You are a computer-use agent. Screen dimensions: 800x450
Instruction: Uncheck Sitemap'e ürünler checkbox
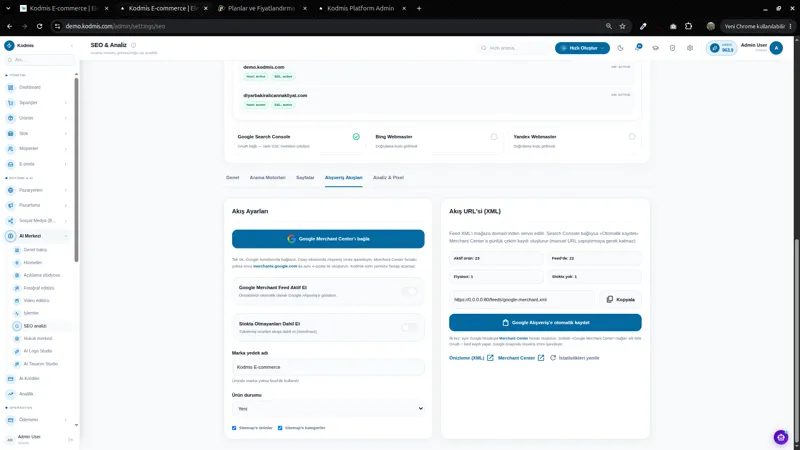click(234, 428)
